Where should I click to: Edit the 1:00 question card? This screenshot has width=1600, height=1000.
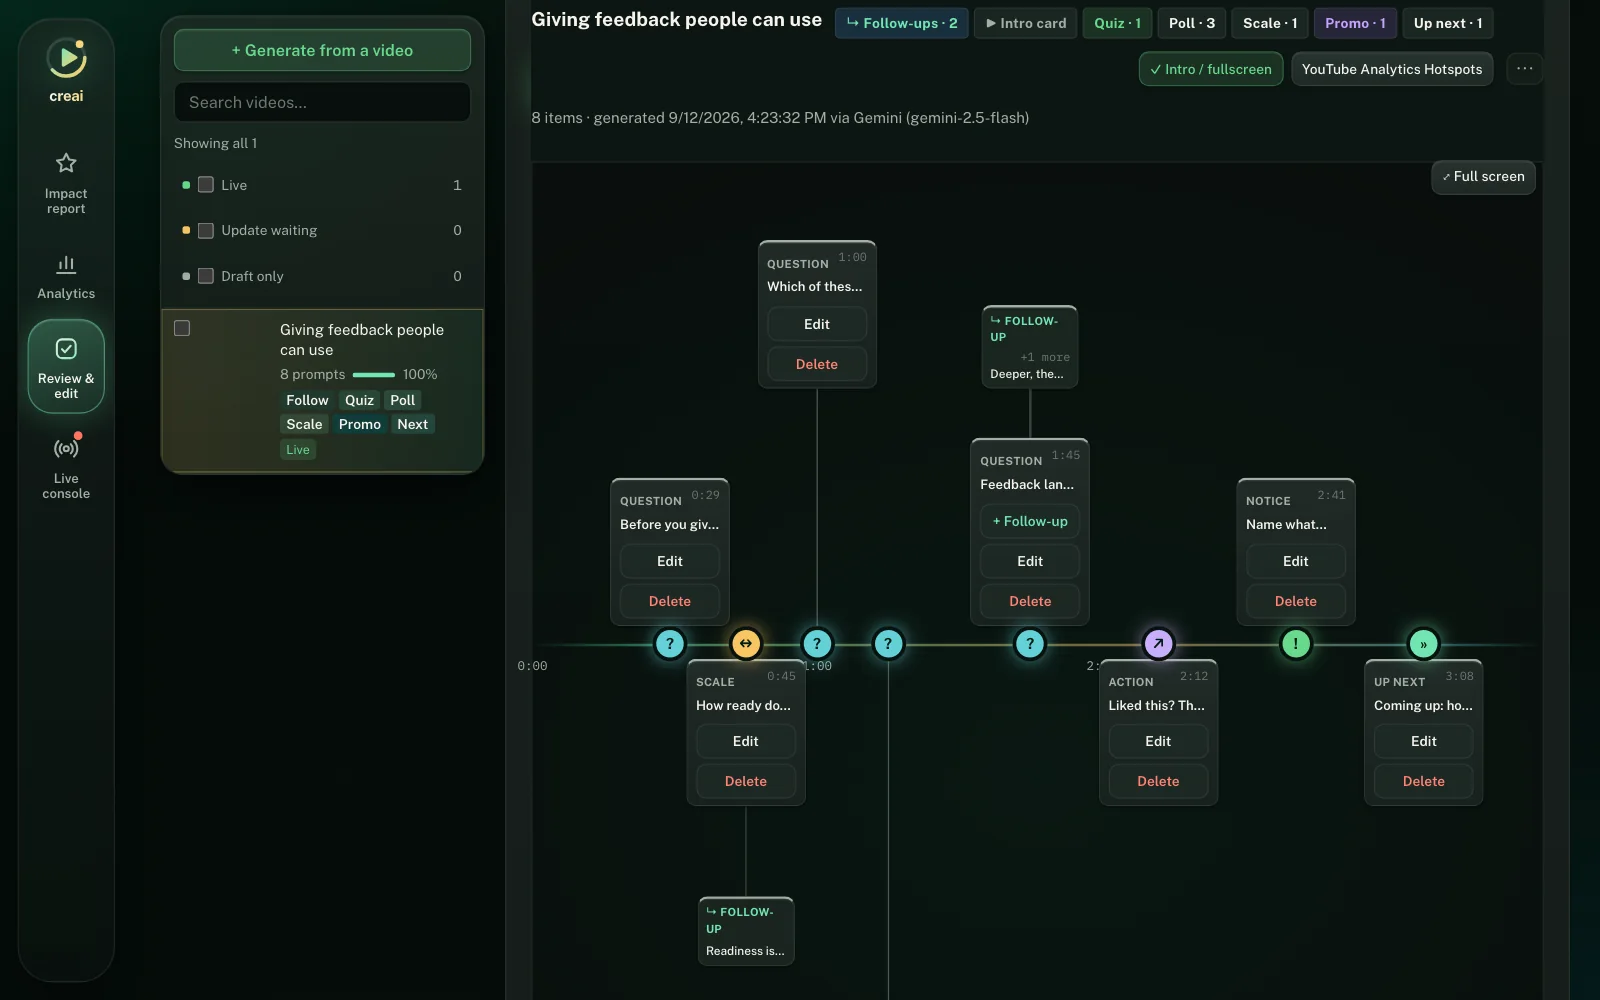817,324
